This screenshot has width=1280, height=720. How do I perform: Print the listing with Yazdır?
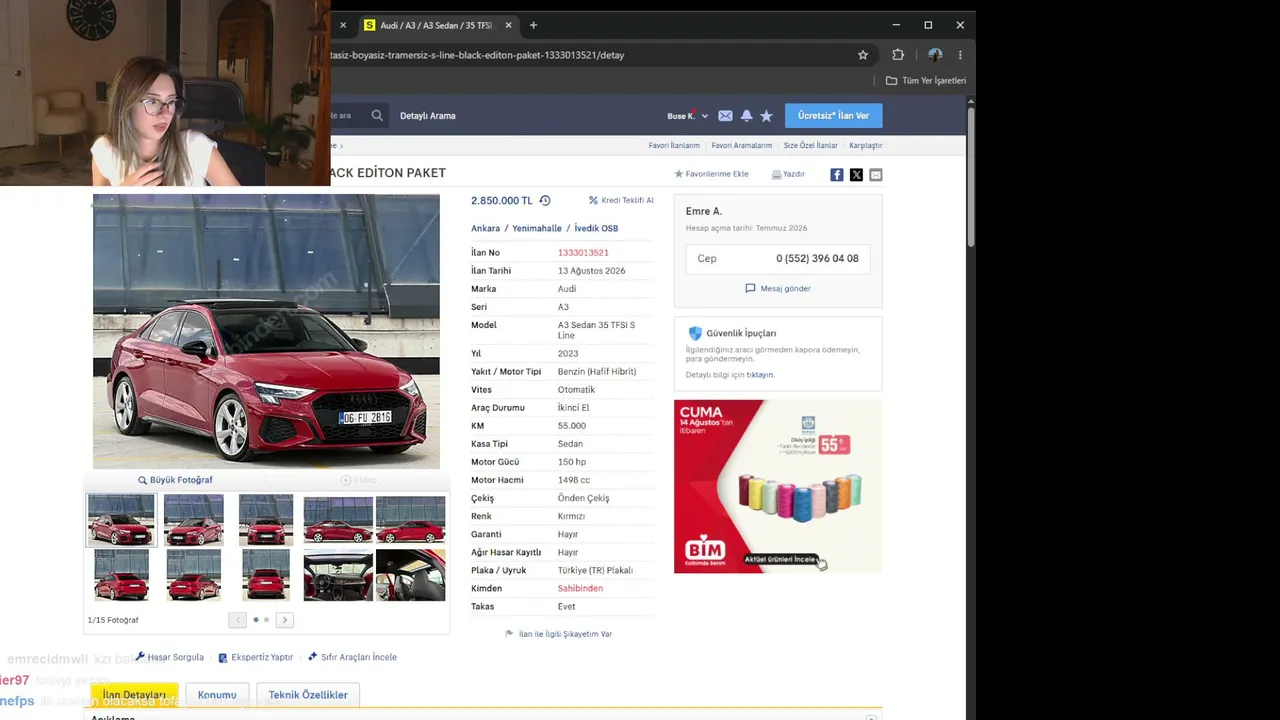pyautogui.click(x=788, y=174)
